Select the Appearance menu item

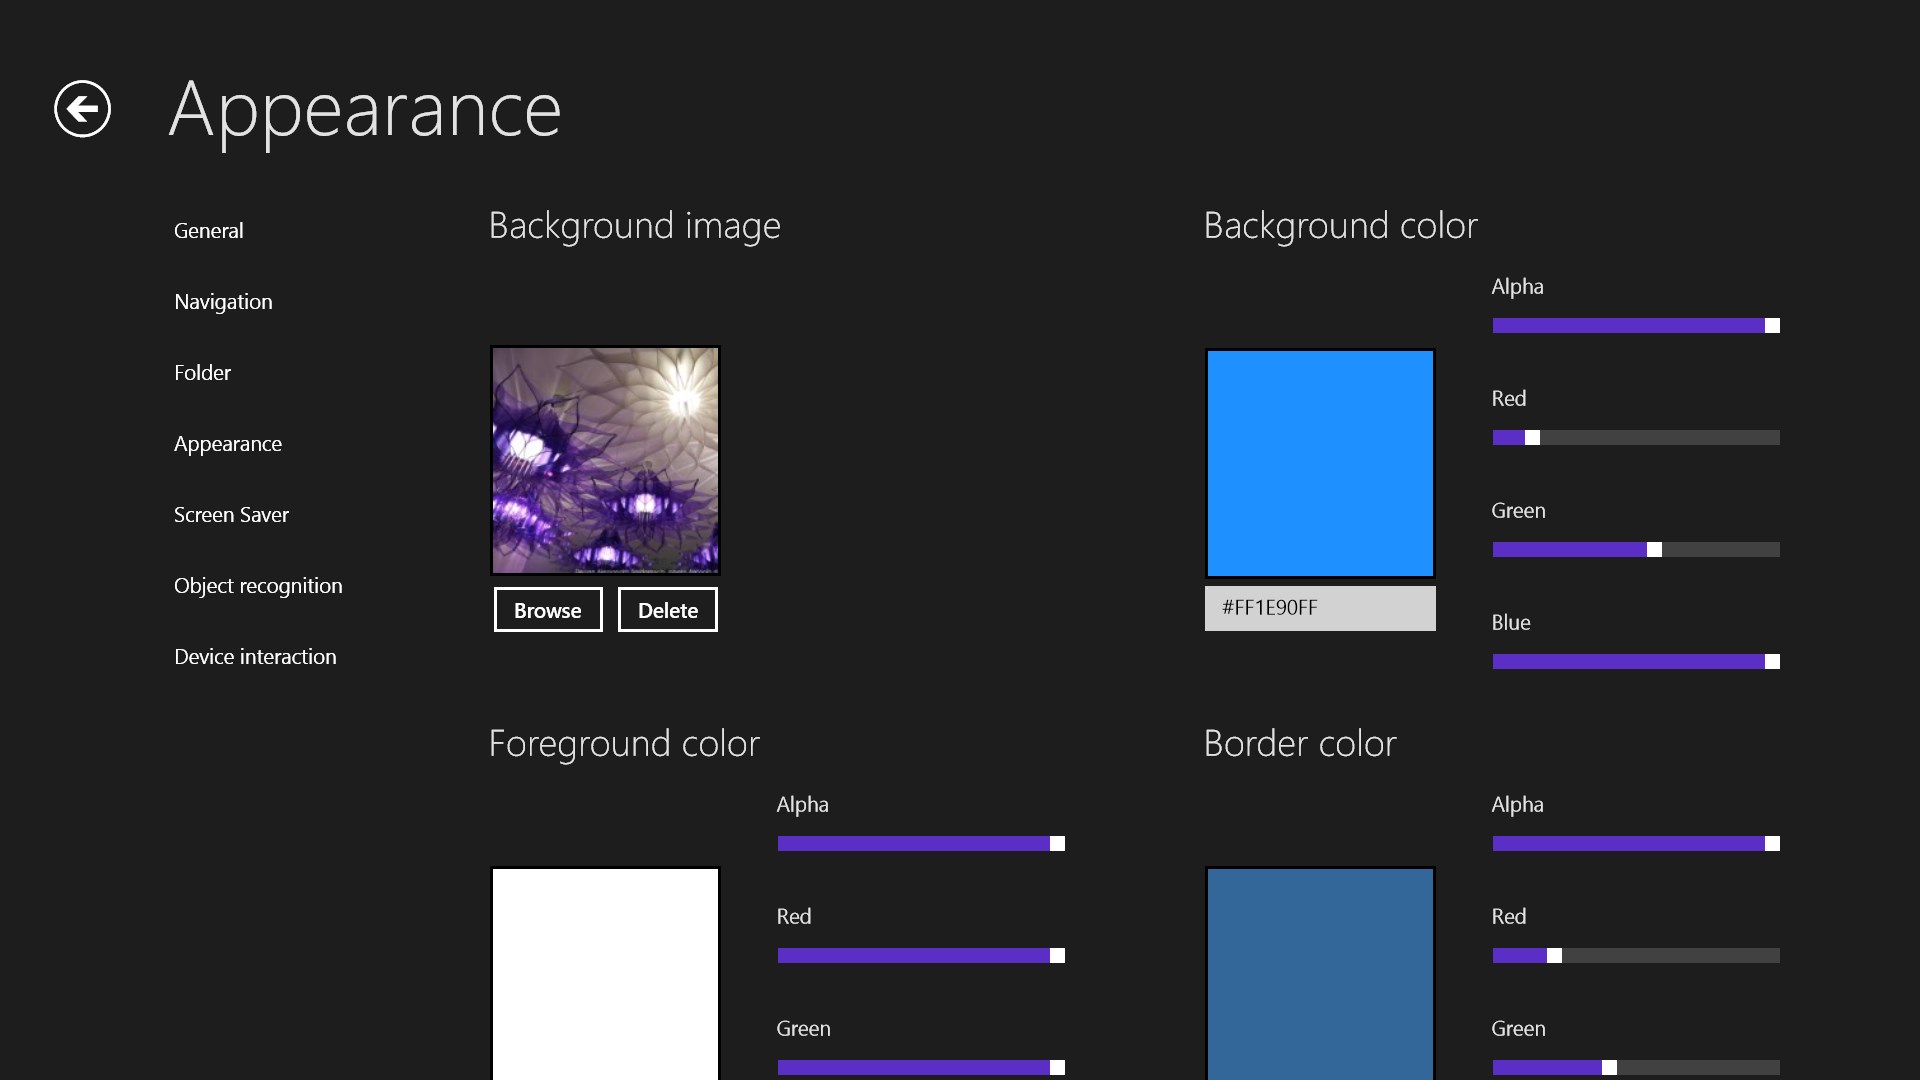tap(228, 444)
